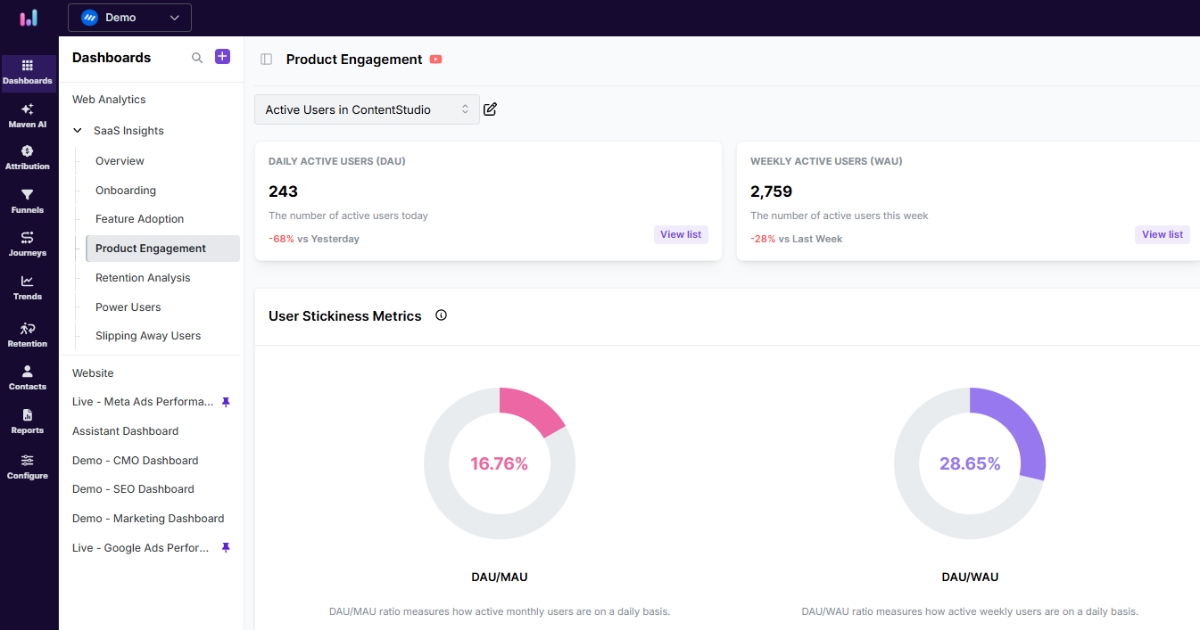Screen dimensions: 1200x630
Task: Click the DAU/WAU purple donut segment
Action: [x=1022, y=428]
